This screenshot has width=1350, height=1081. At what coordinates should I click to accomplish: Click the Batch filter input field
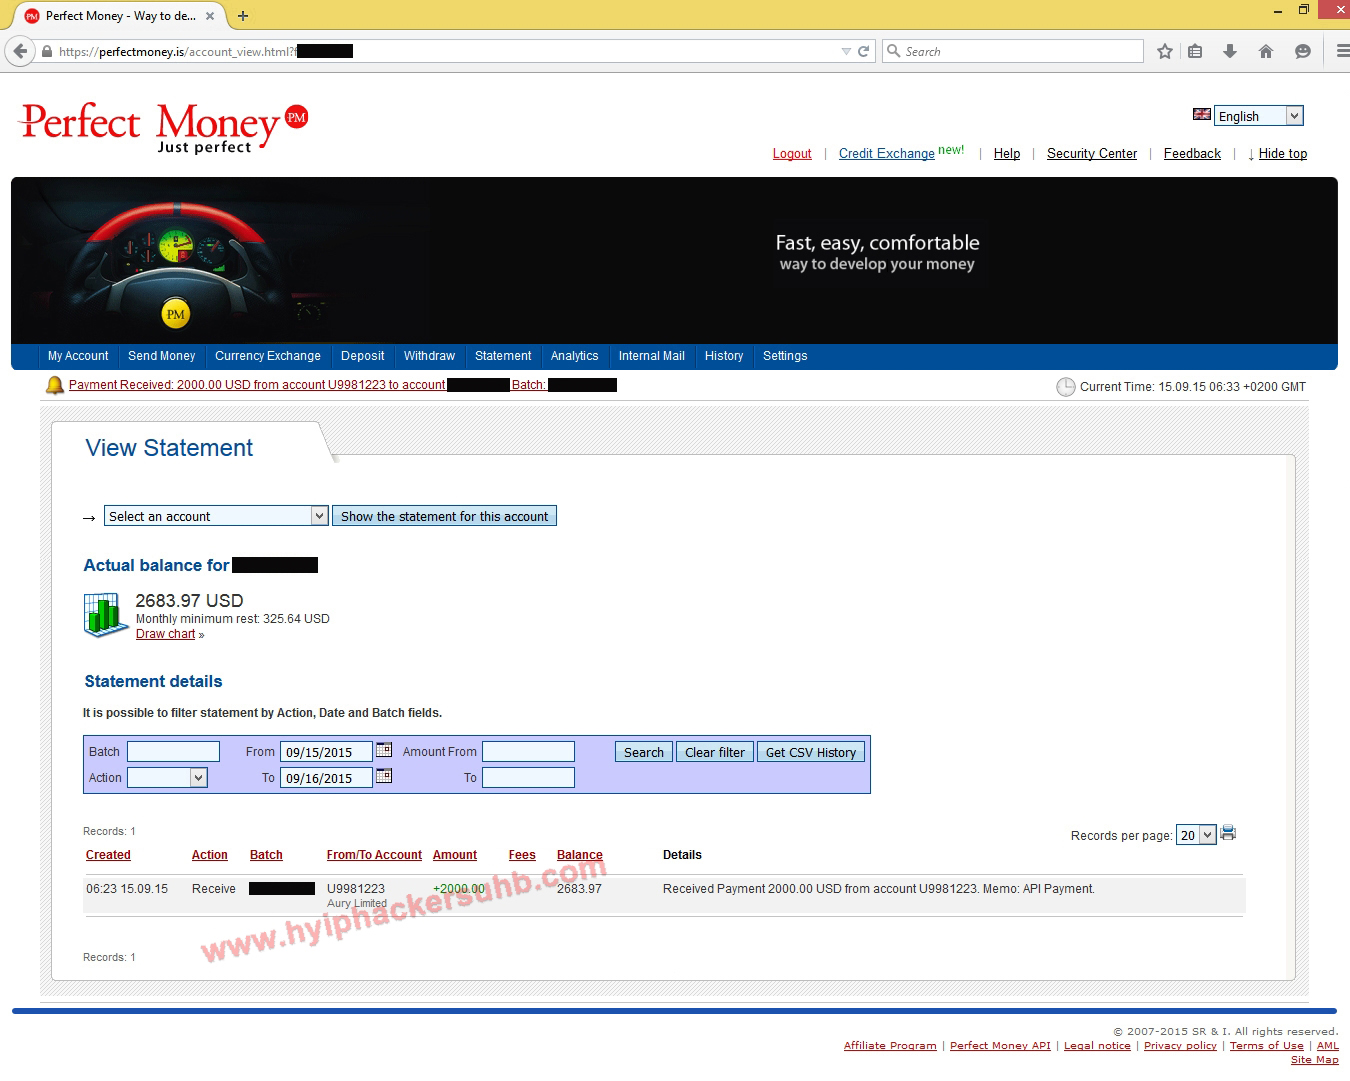tap(173, 752)
